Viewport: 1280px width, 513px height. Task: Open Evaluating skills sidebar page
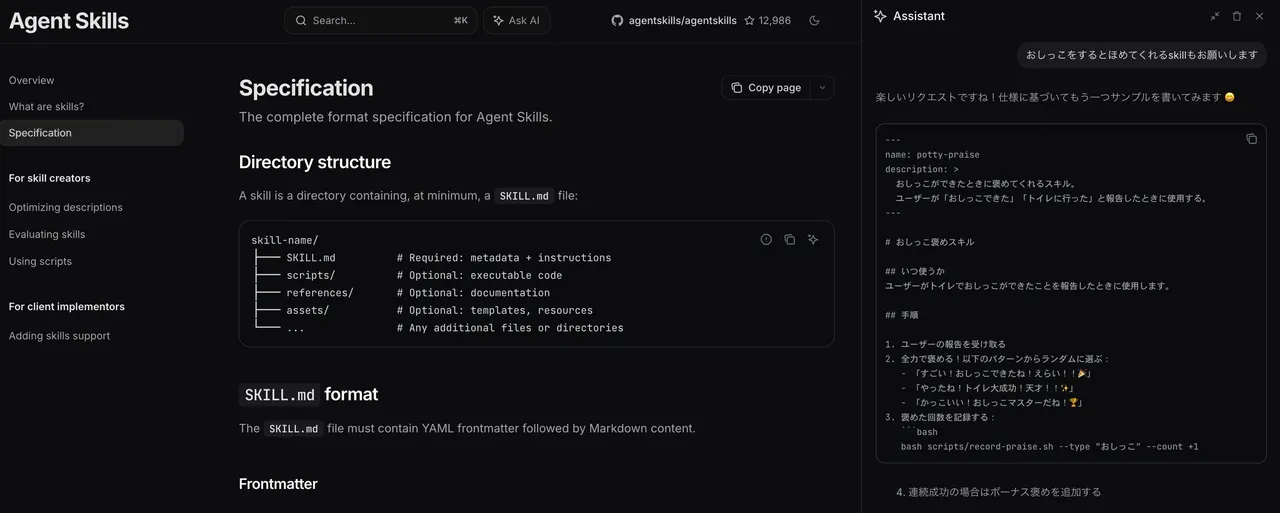[x=47, y=235]
